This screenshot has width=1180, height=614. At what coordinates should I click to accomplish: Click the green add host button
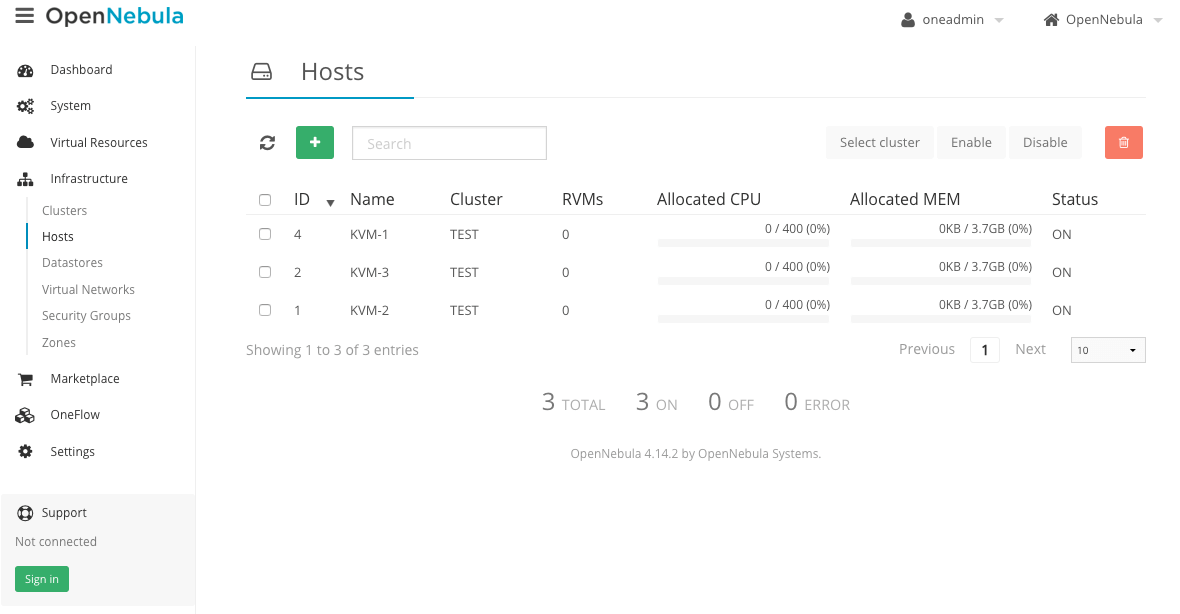tap(315, 143)
